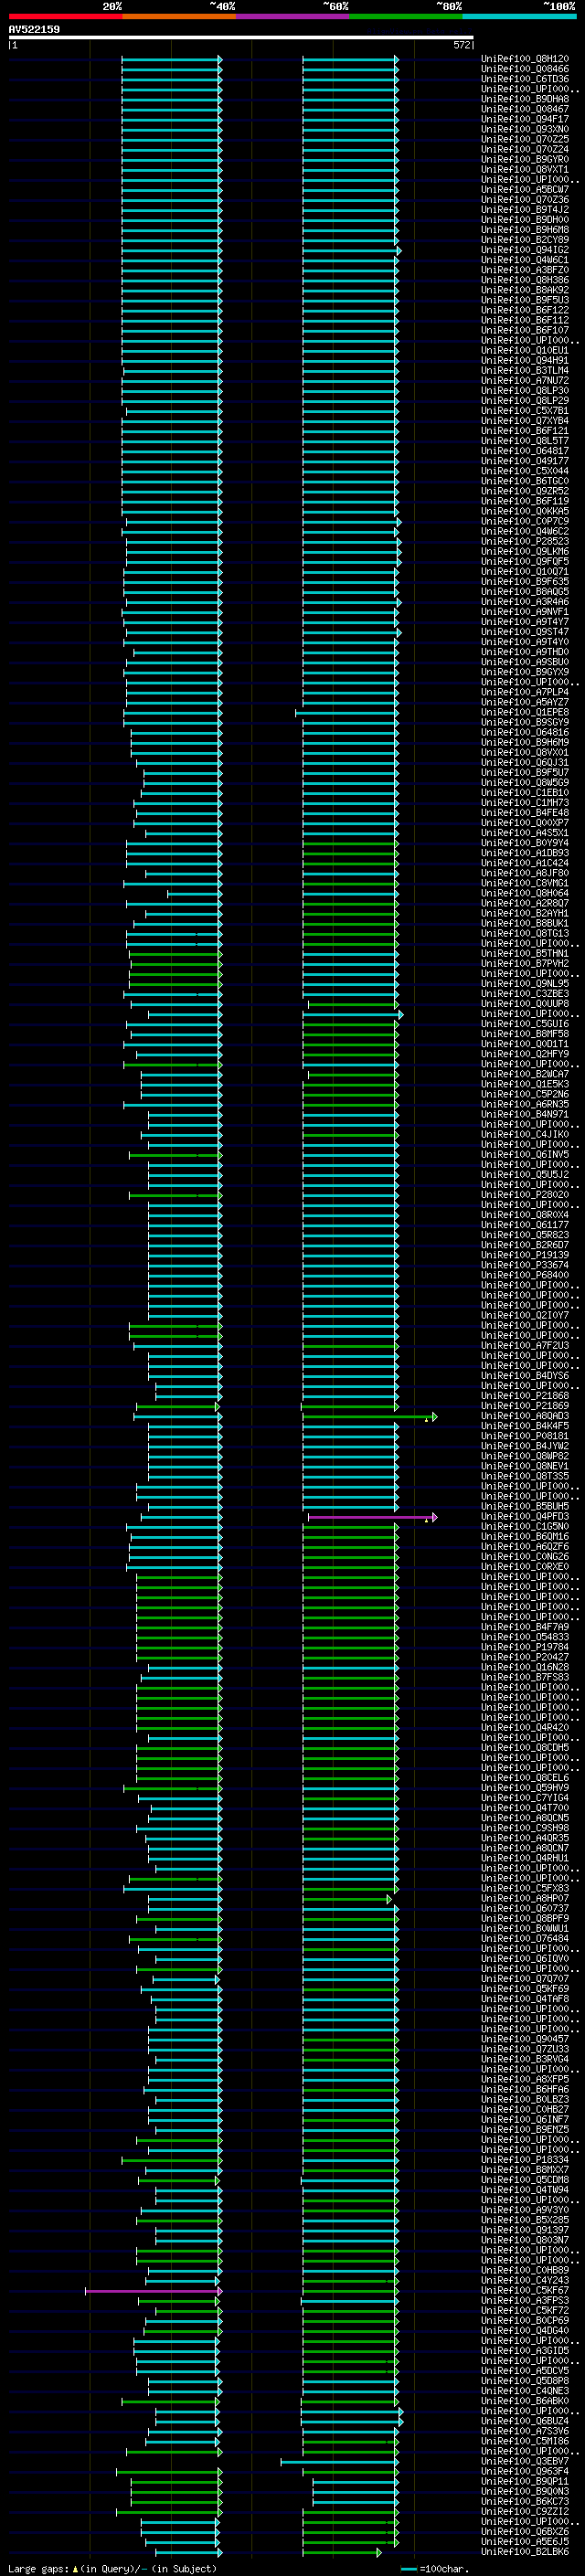Select the UniRef100_Q10EU1 label
Screen dimensions: 585x2576
525,350
